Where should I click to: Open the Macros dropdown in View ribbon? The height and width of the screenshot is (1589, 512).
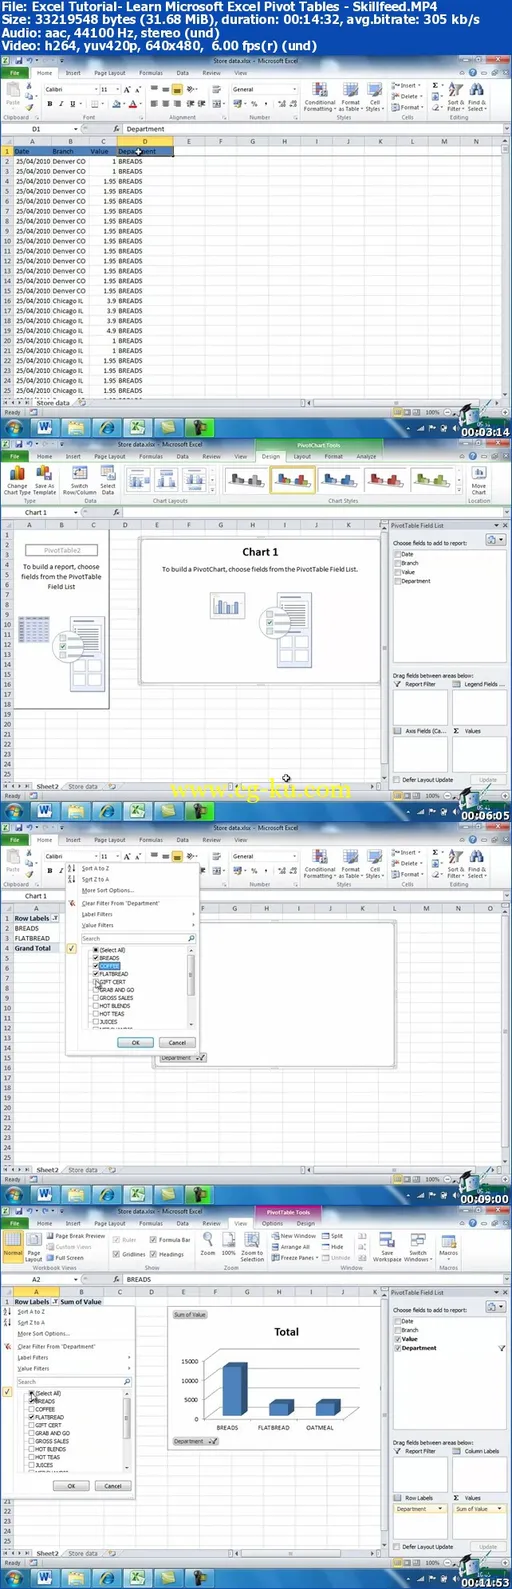[x=448, y=1245]
